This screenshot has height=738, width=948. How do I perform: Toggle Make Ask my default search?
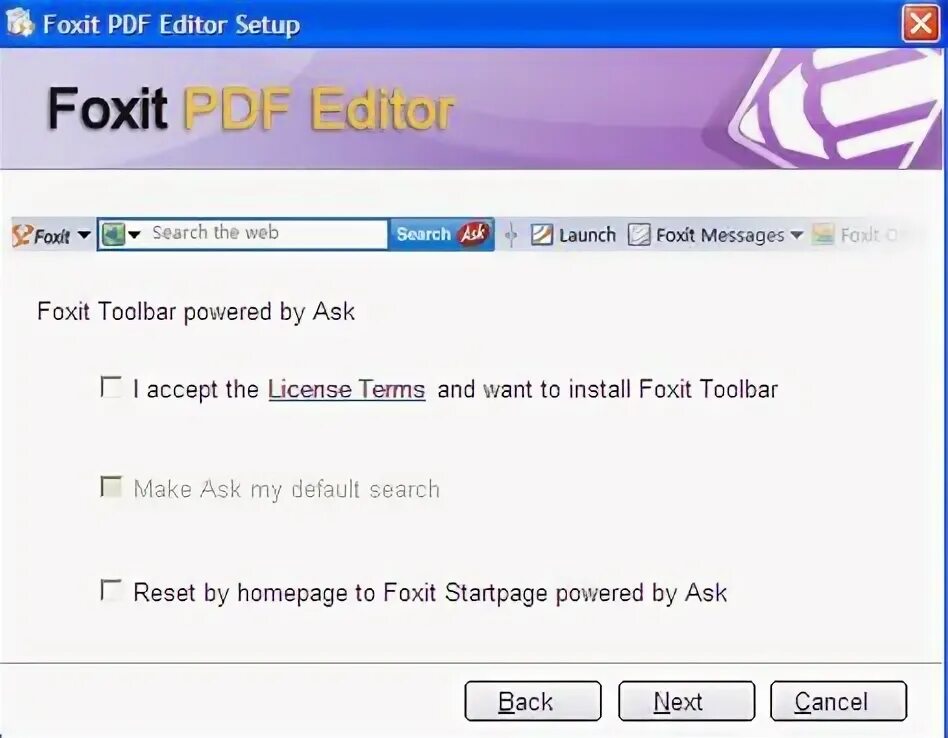(x=111, y=486)
